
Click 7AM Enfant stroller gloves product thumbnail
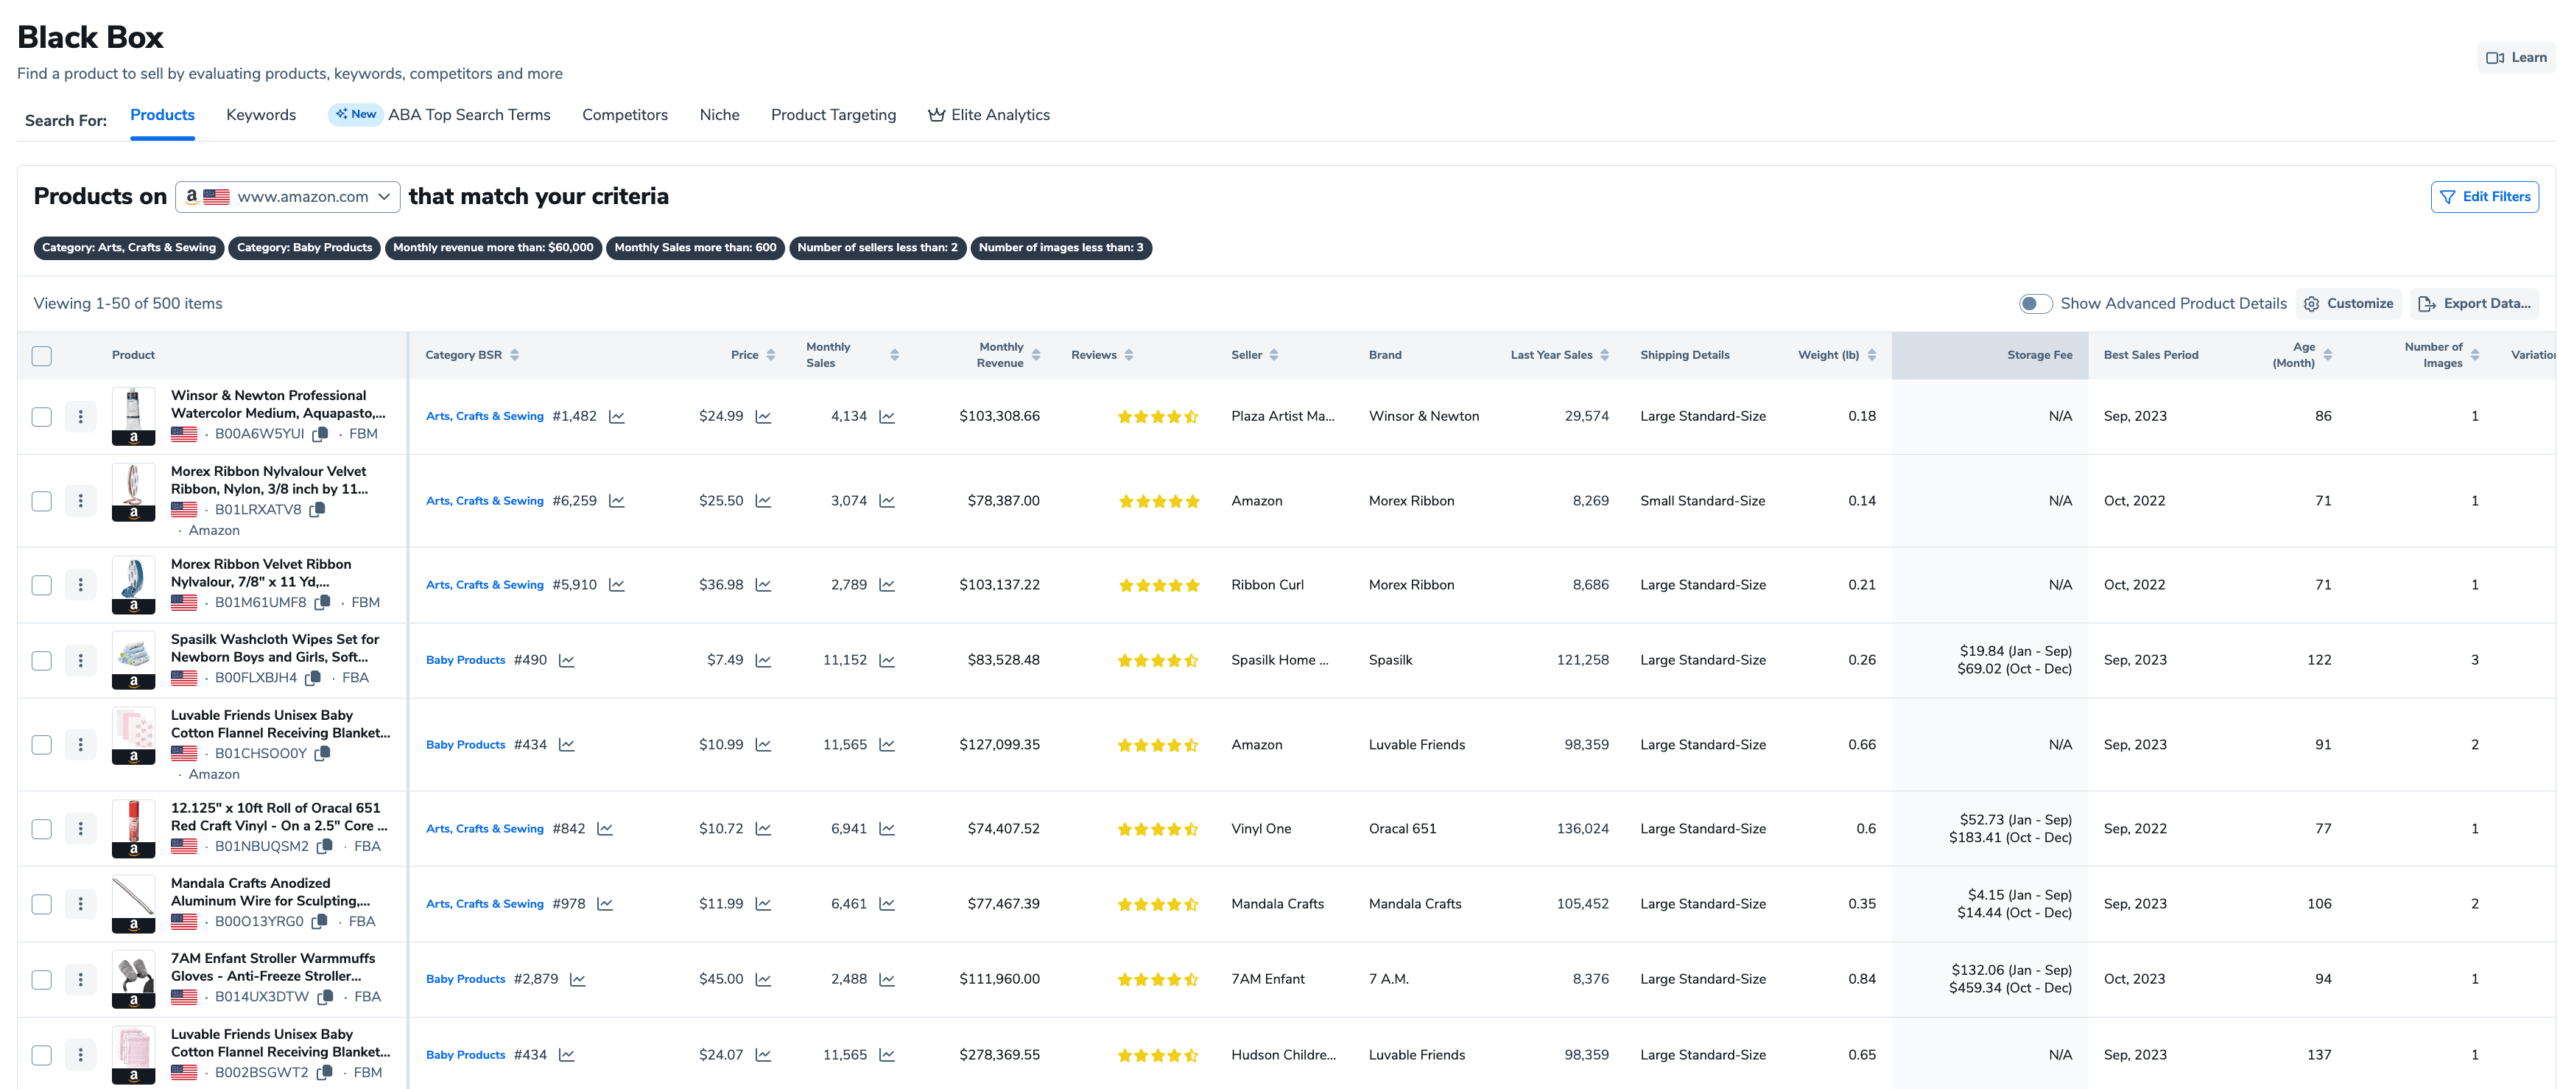tap(133, 978)
